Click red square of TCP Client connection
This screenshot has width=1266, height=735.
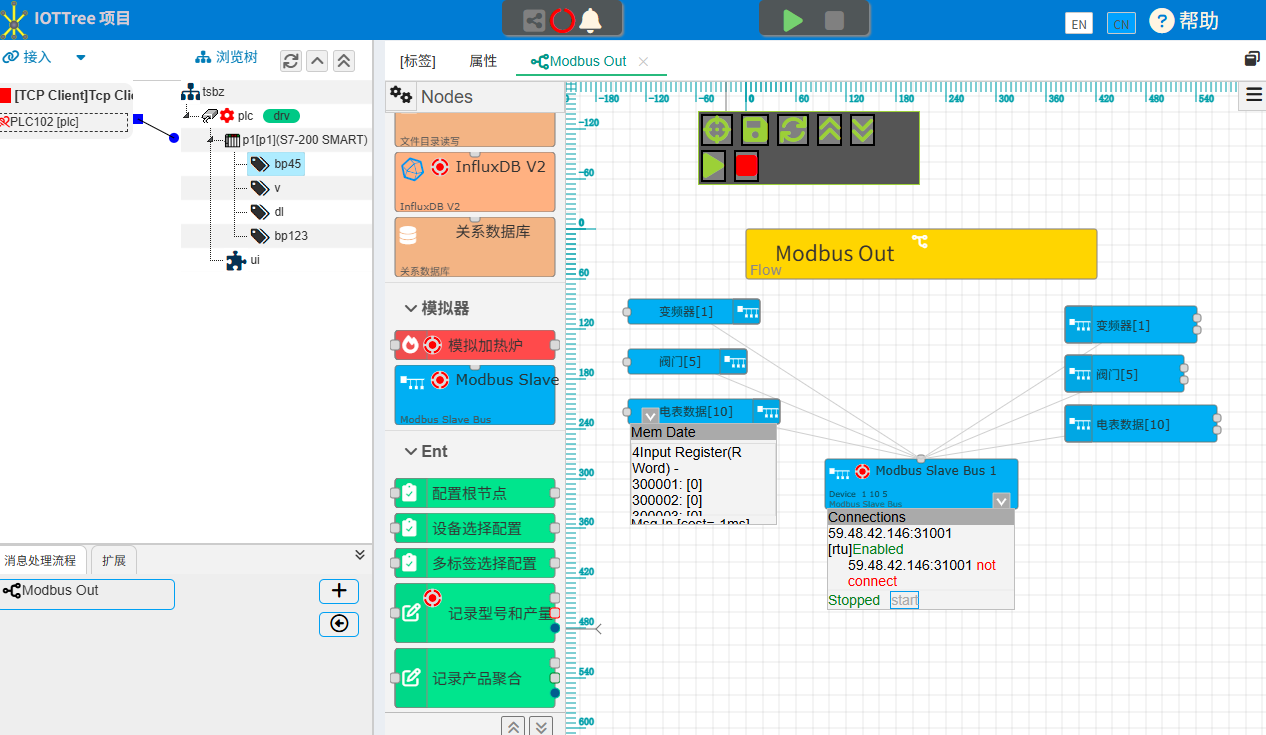tap(5, 95)
